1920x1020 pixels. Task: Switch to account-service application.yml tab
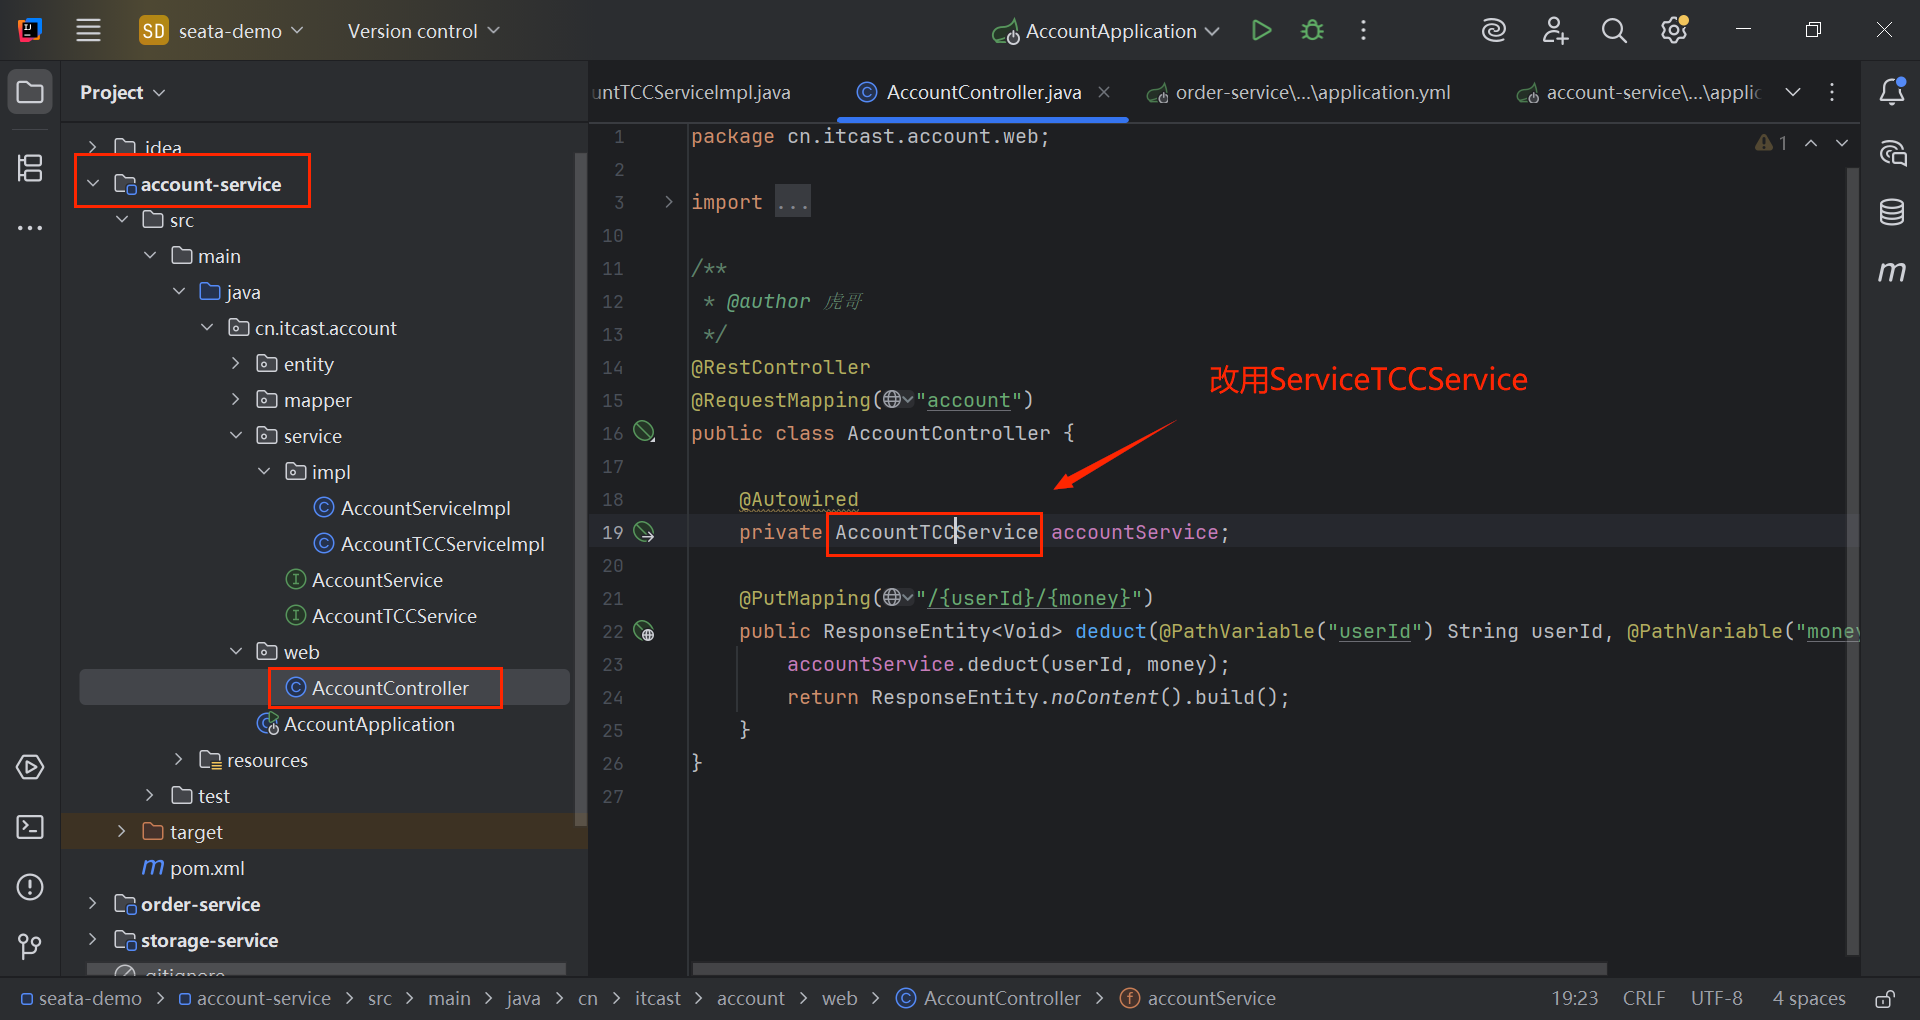click(x=1640, y=92)
